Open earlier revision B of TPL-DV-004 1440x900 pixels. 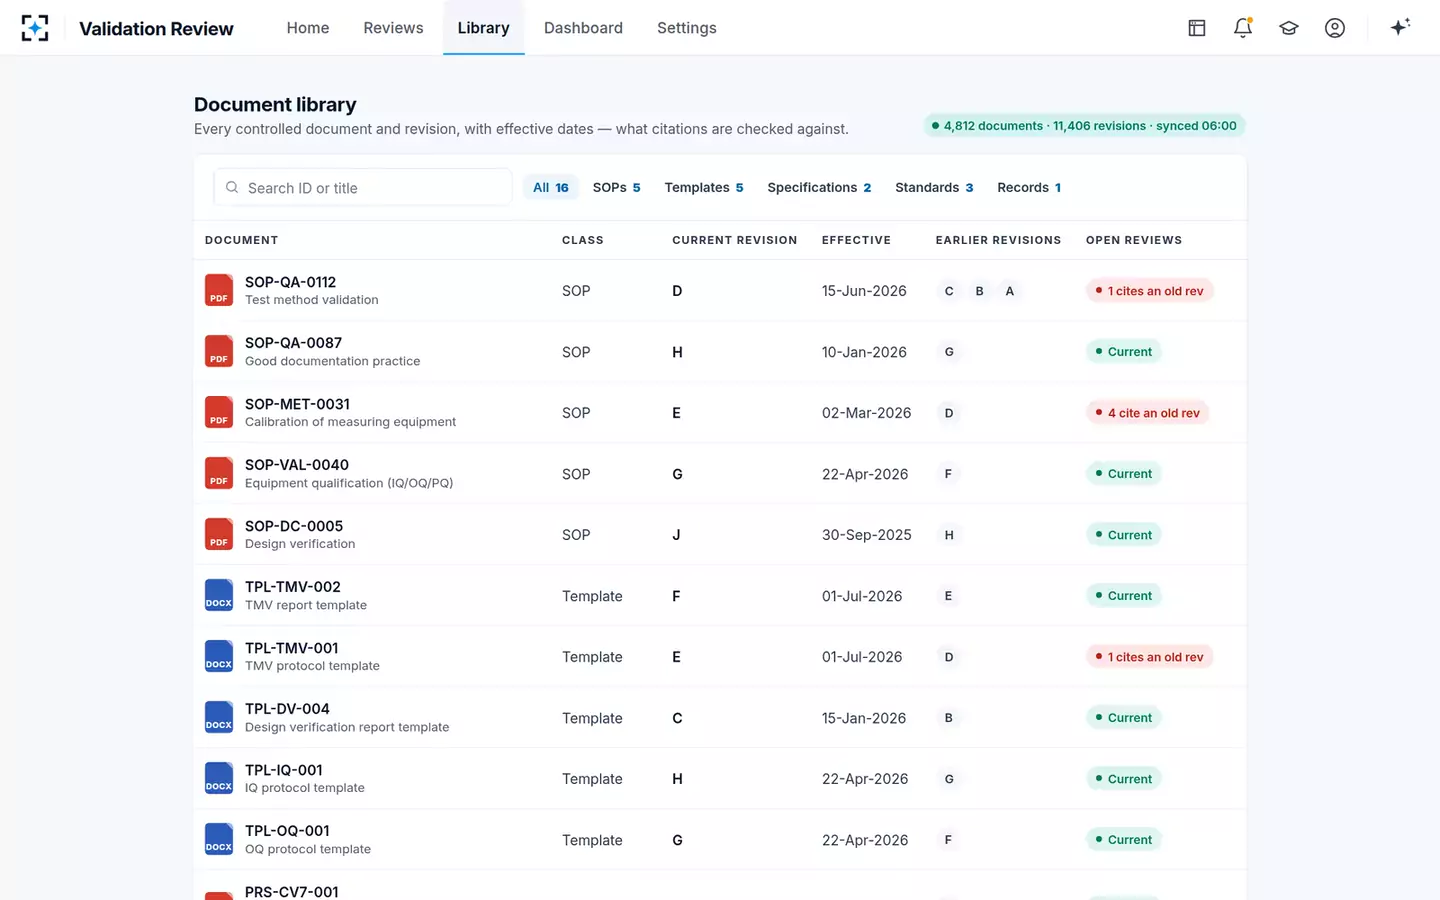click(x=949, y=718)
